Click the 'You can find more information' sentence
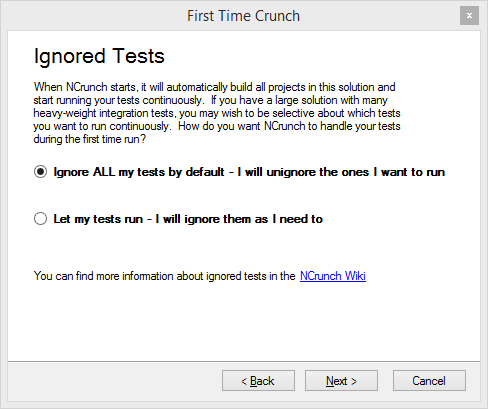The image size is (488, 409). (x=164, y=276)
